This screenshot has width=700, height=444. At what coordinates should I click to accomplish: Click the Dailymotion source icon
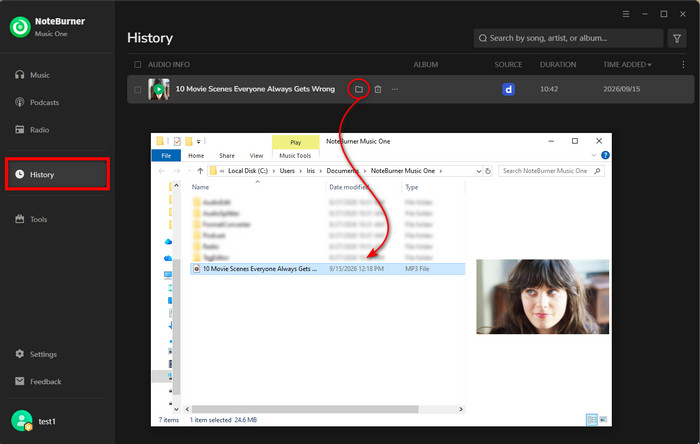click(508, 89)
